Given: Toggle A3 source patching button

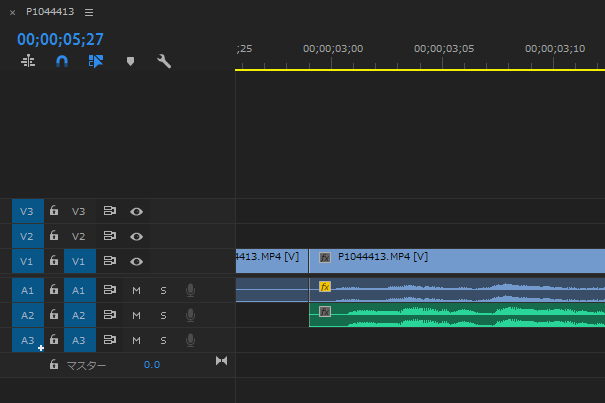Looking at the screenshot, I should (x=28, y=340).
